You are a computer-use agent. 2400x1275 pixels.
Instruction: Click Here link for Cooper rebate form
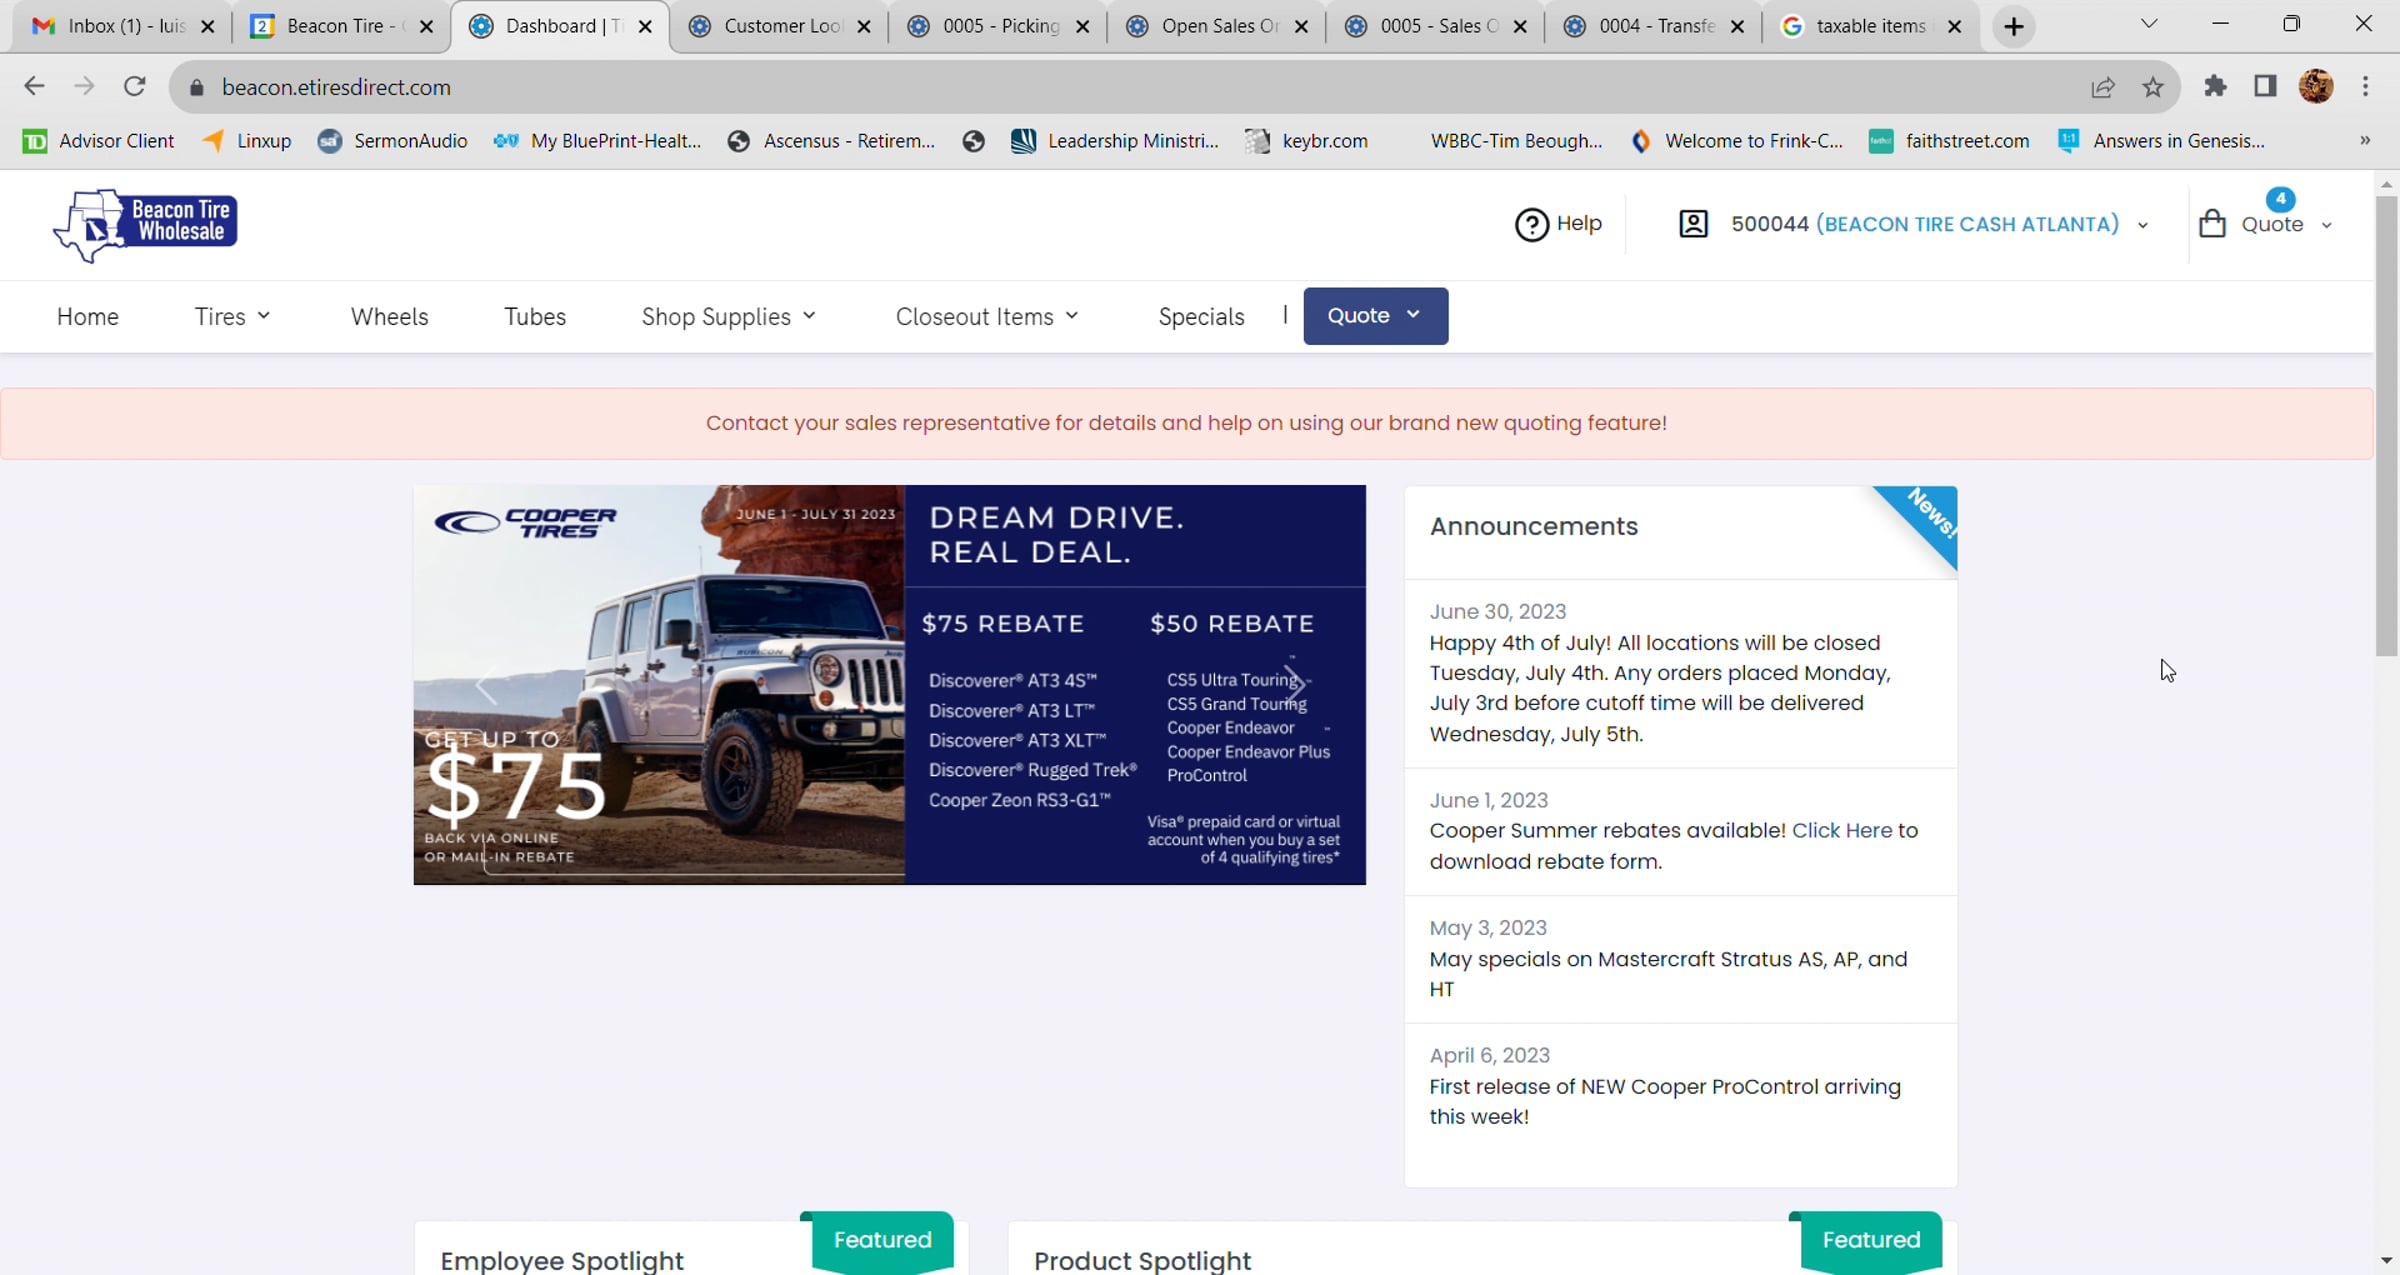tap(1841, 830)
